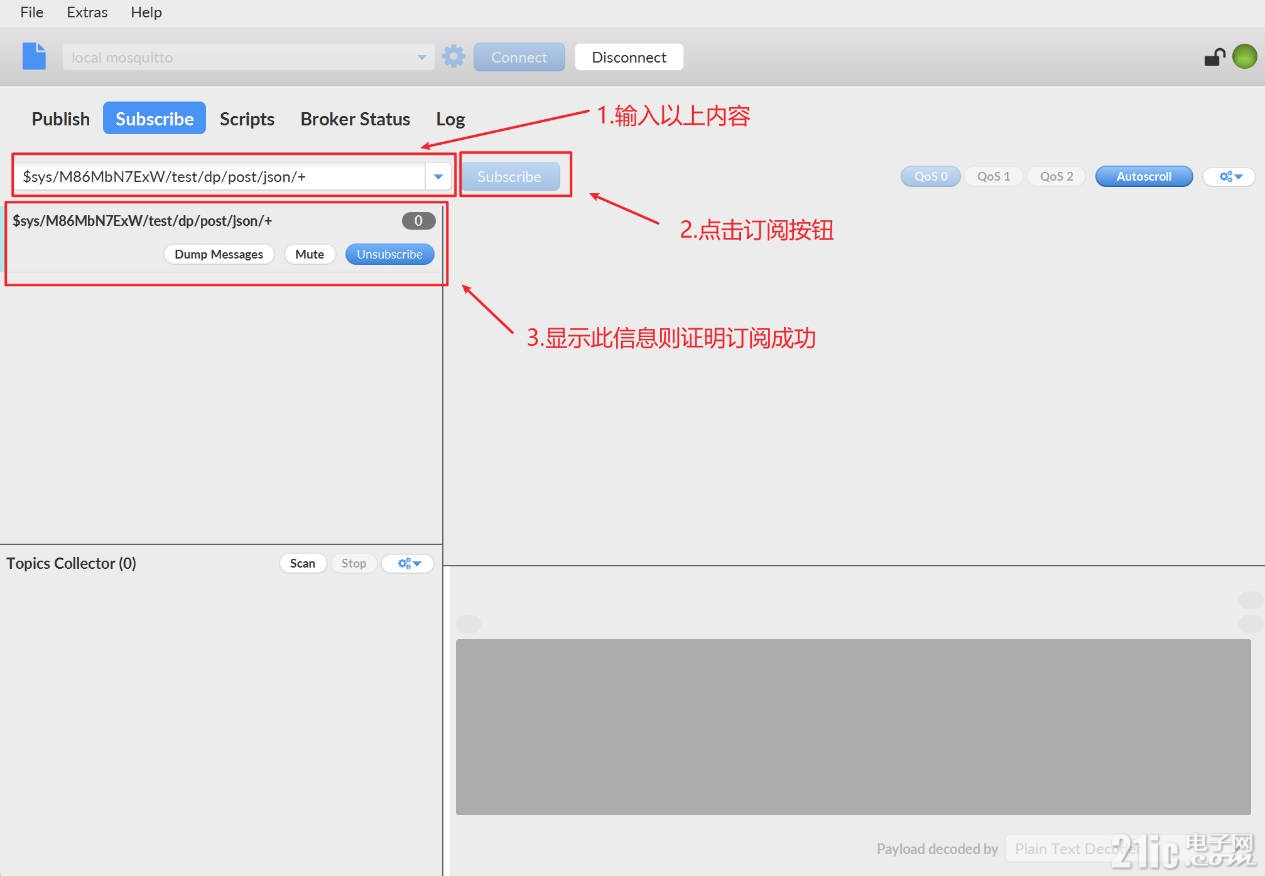Click the unlock padlock icon
The image size is (1265, 876).
pyautogui.click(x=1214, y=57)
